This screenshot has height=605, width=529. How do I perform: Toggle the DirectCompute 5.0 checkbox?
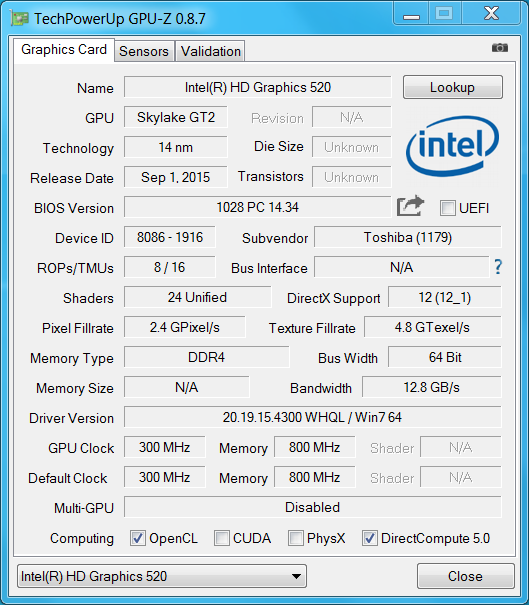(369, 538)
